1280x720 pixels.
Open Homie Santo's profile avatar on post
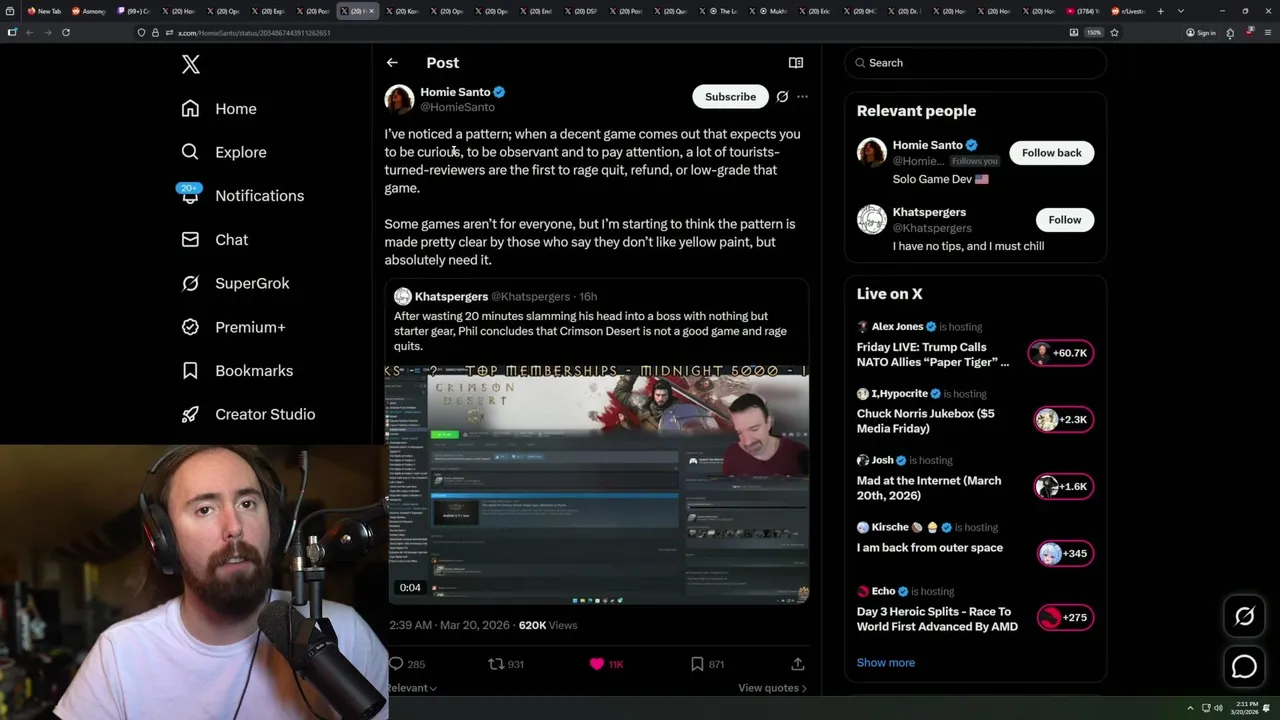click(399, 99)
